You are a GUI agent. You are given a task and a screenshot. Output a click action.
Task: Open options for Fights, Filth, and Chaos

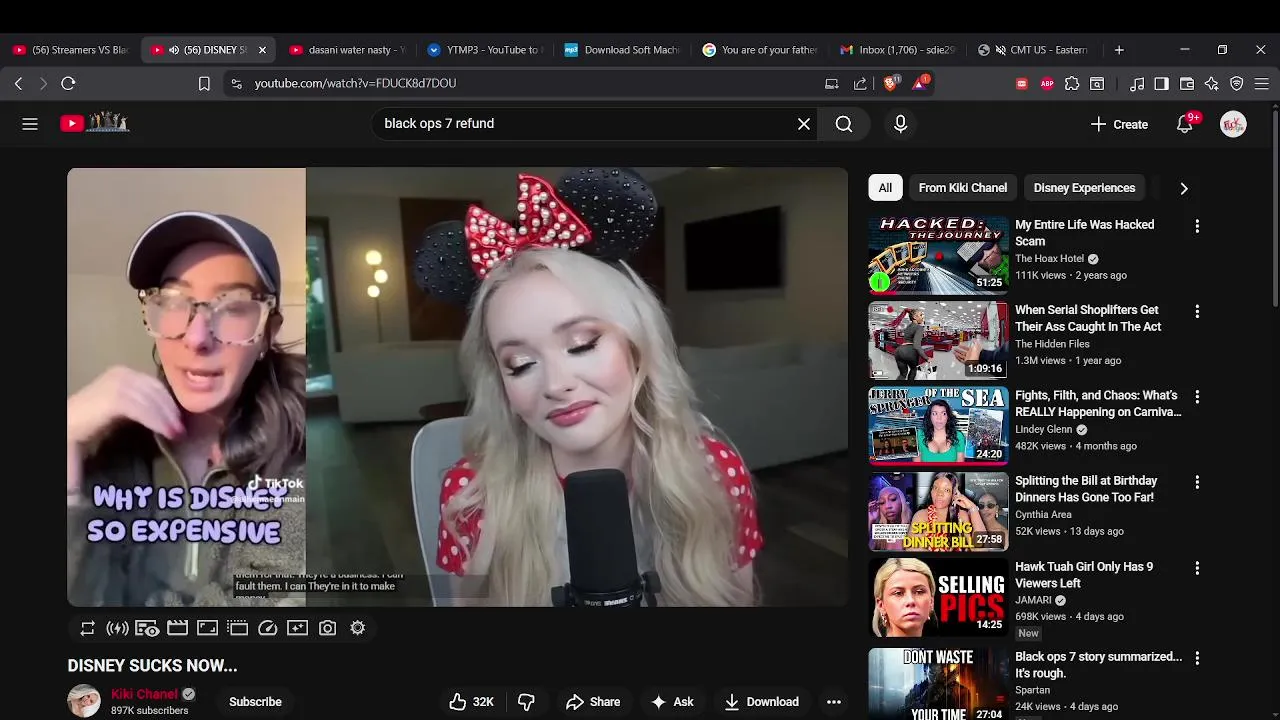1197,397
